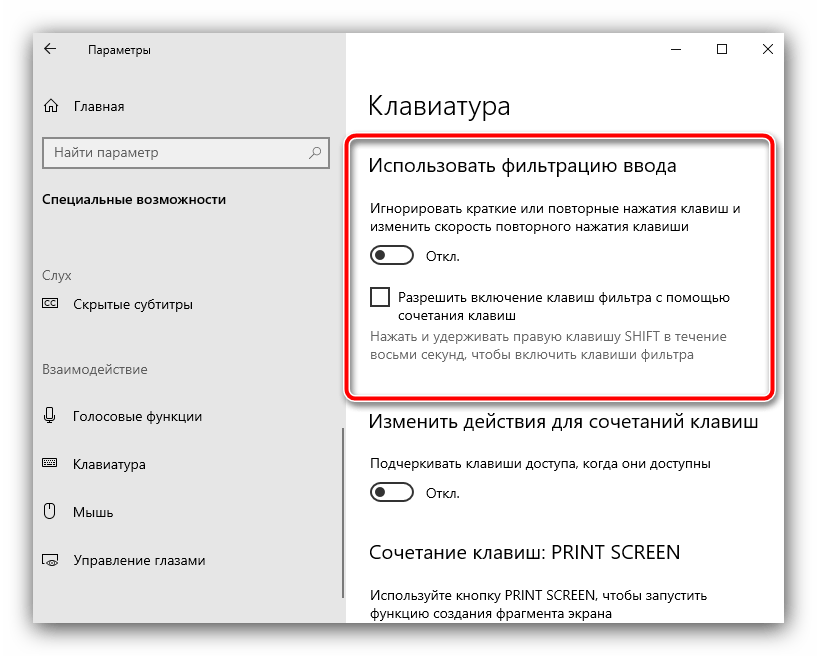The image size is (817, 656).
Task: Check the filter keys shortcut checkbox
Action: coord(380,297)
